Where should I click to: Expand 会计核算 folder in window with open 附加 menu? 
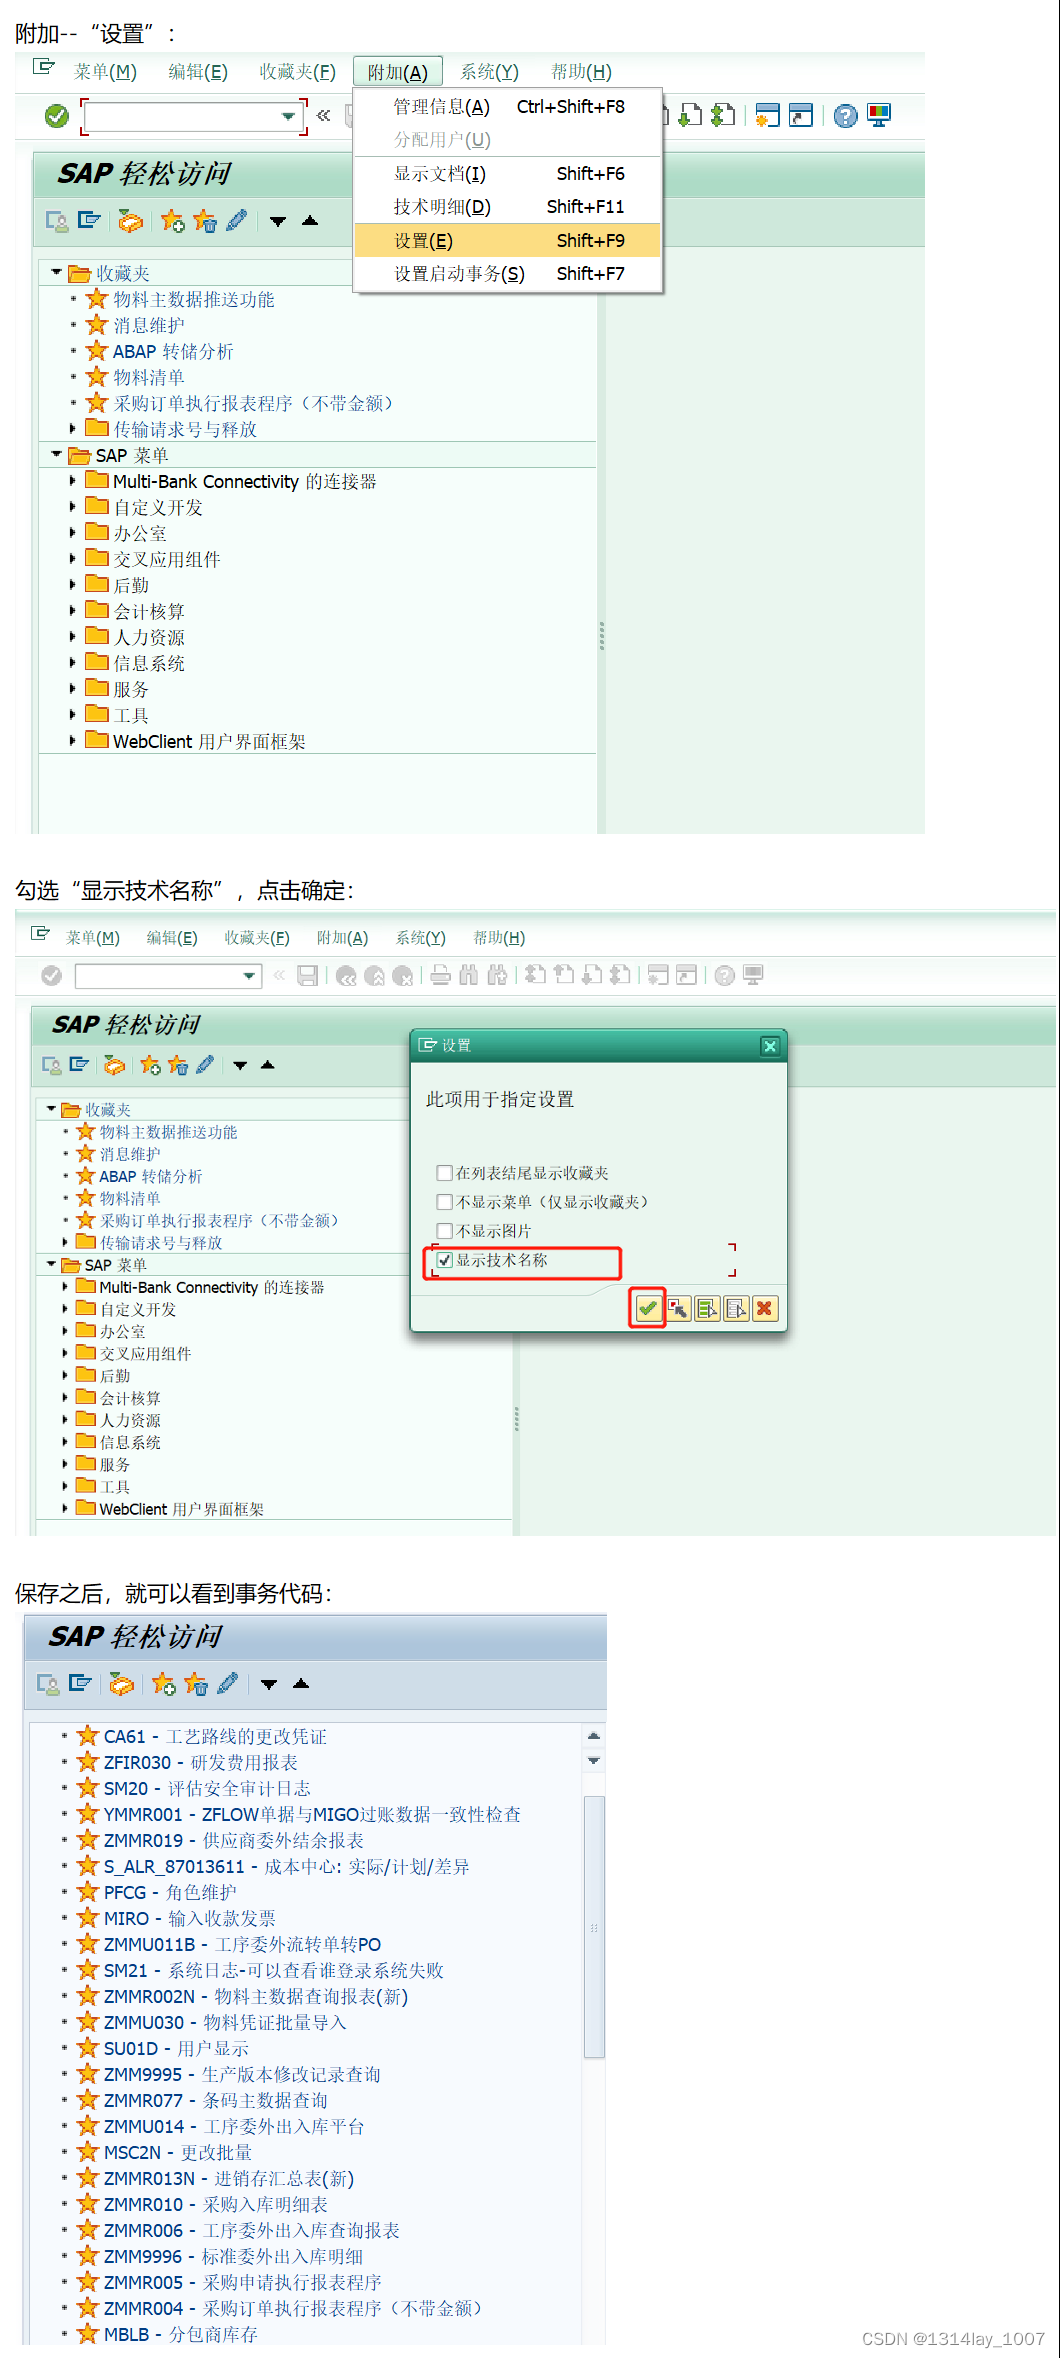coord(72,611)
